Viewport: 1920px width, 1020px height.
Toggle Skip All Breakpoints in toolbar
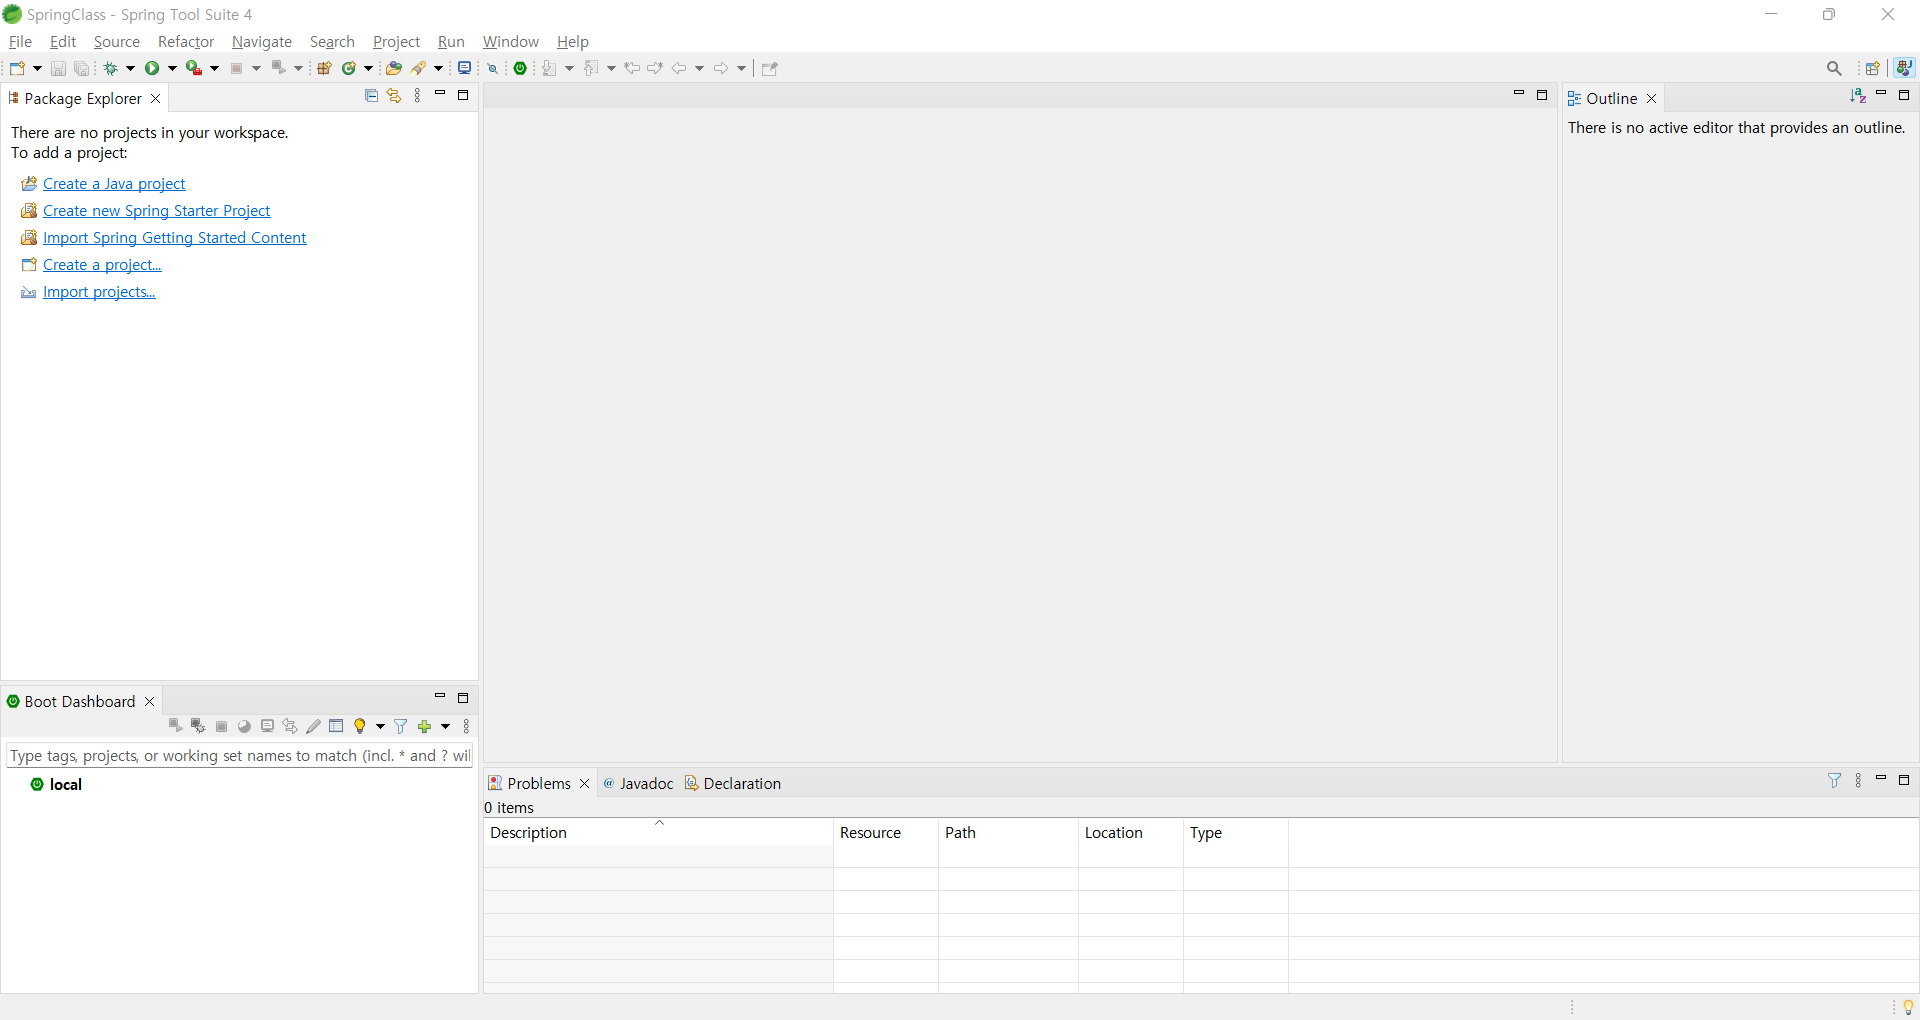tap(492, 68)
